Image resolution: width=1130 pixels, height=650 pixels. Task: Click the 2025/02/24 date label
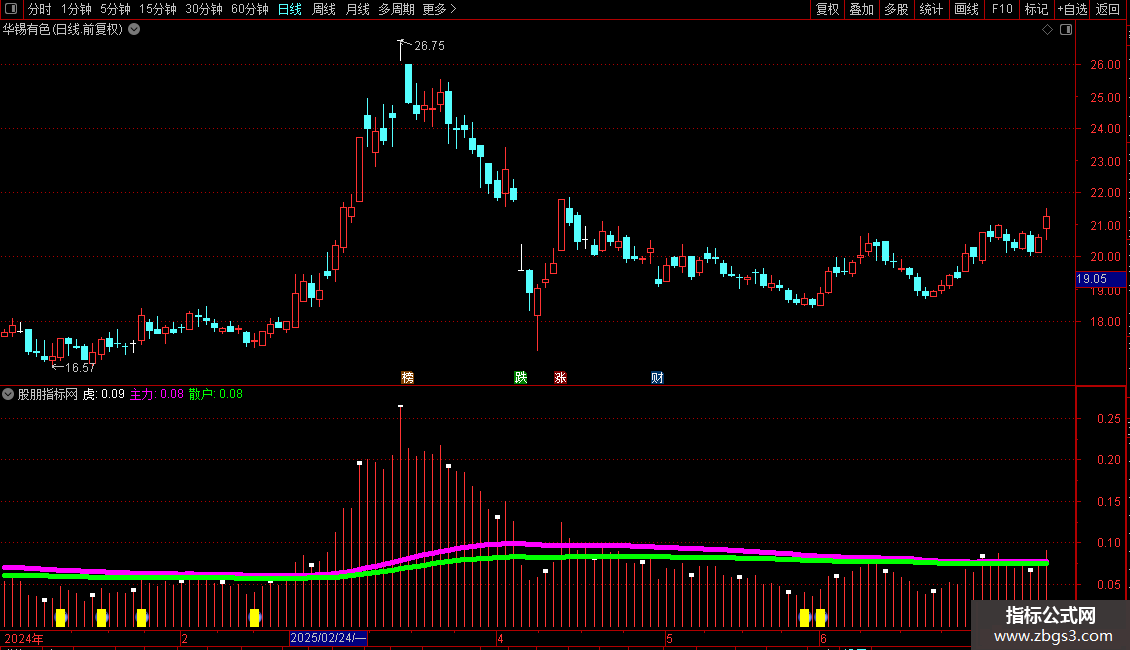329,638
